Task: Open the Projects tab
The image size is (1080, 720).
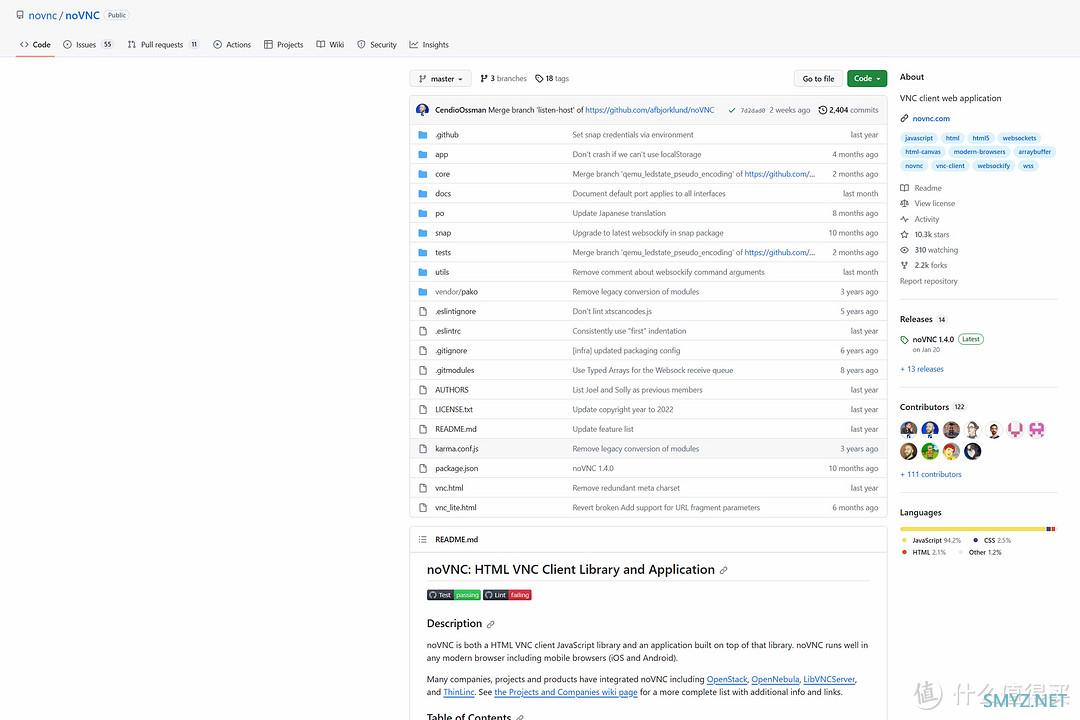Action: [284, 45]
